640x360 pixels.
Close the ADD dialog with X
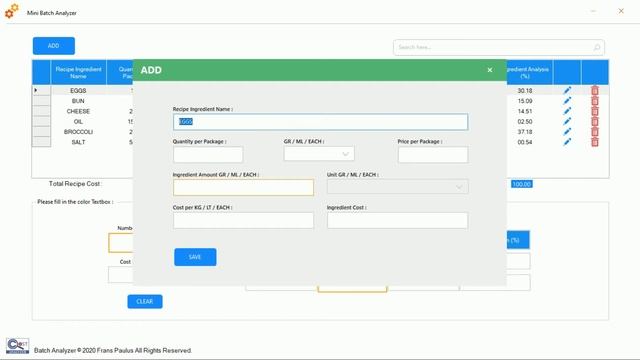[490, 70]
